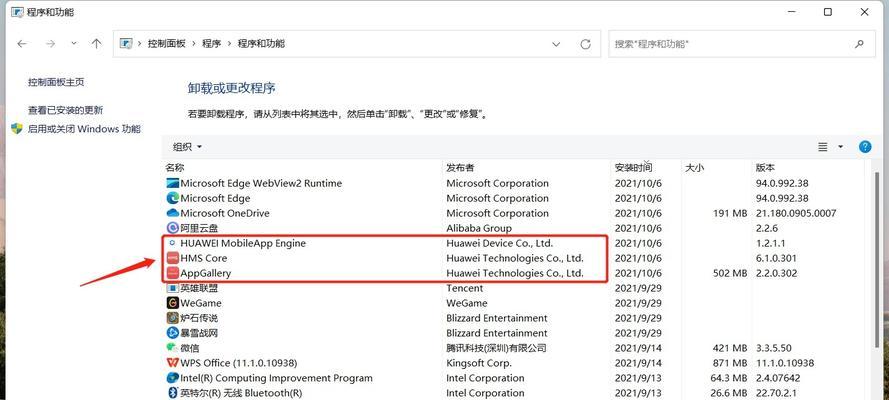Go forward with the right arrow

(50, 44)
